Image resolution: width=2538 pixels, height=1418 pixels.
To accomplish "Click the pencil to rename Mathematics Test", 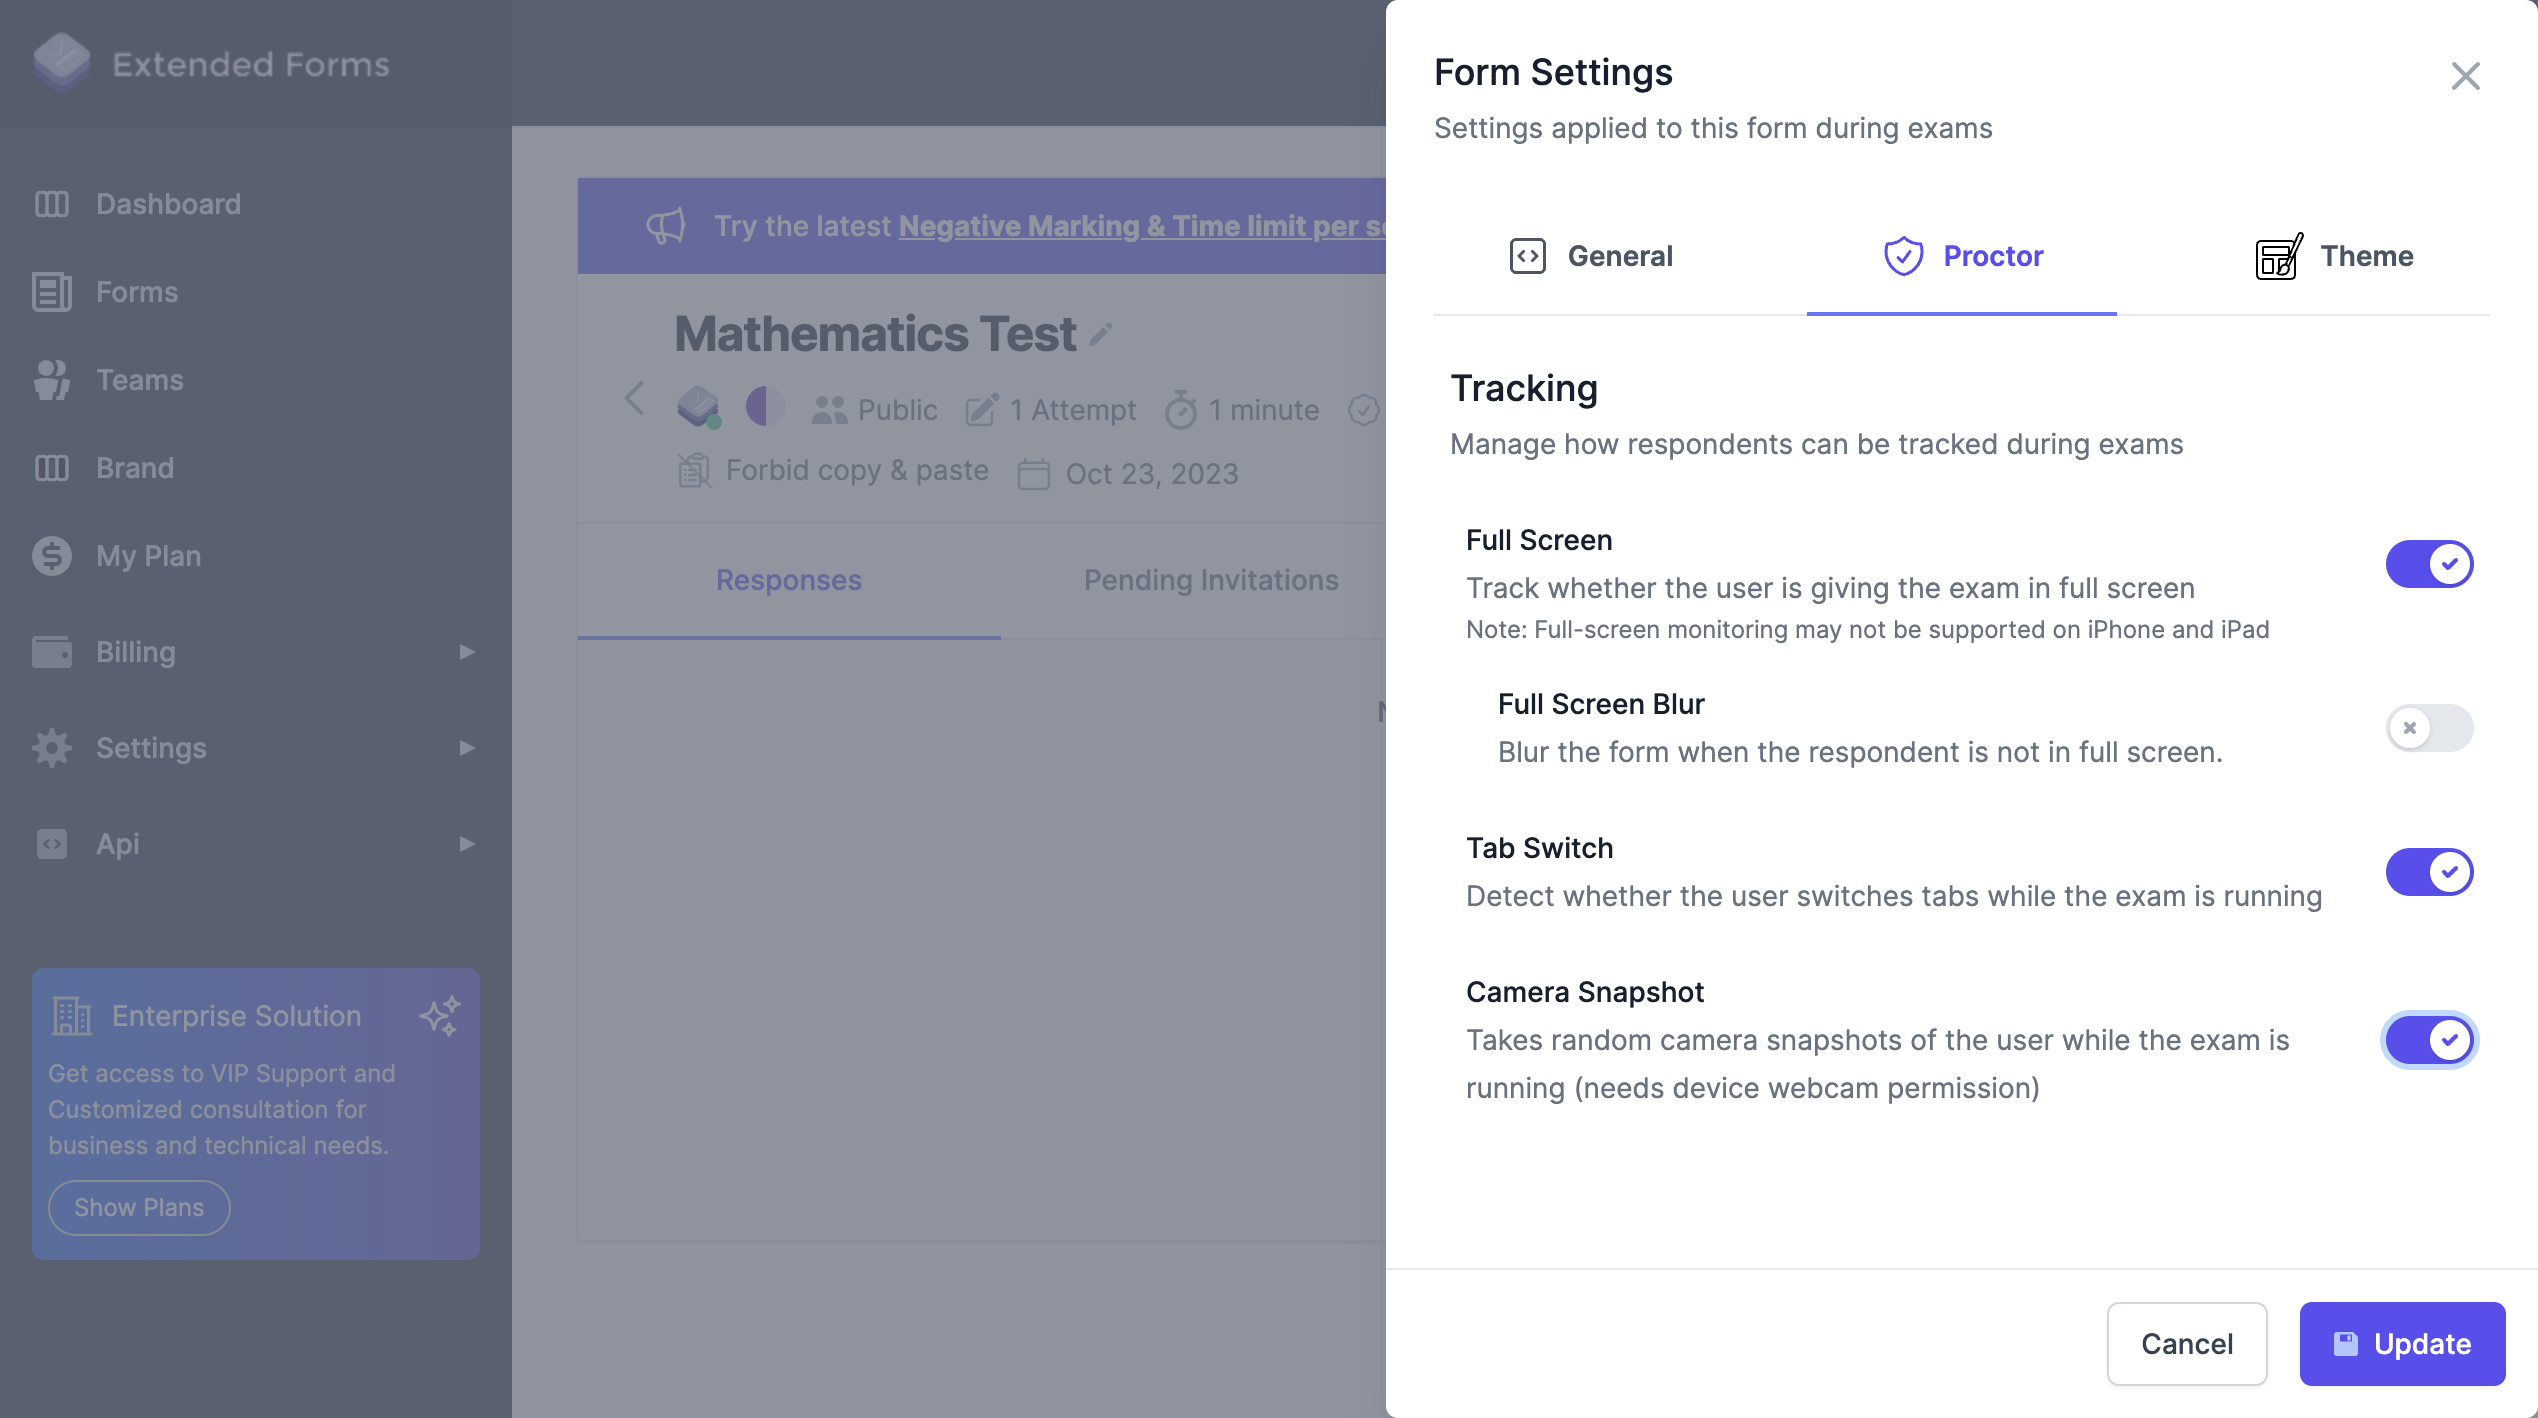I will click(x=1101, y=335).
